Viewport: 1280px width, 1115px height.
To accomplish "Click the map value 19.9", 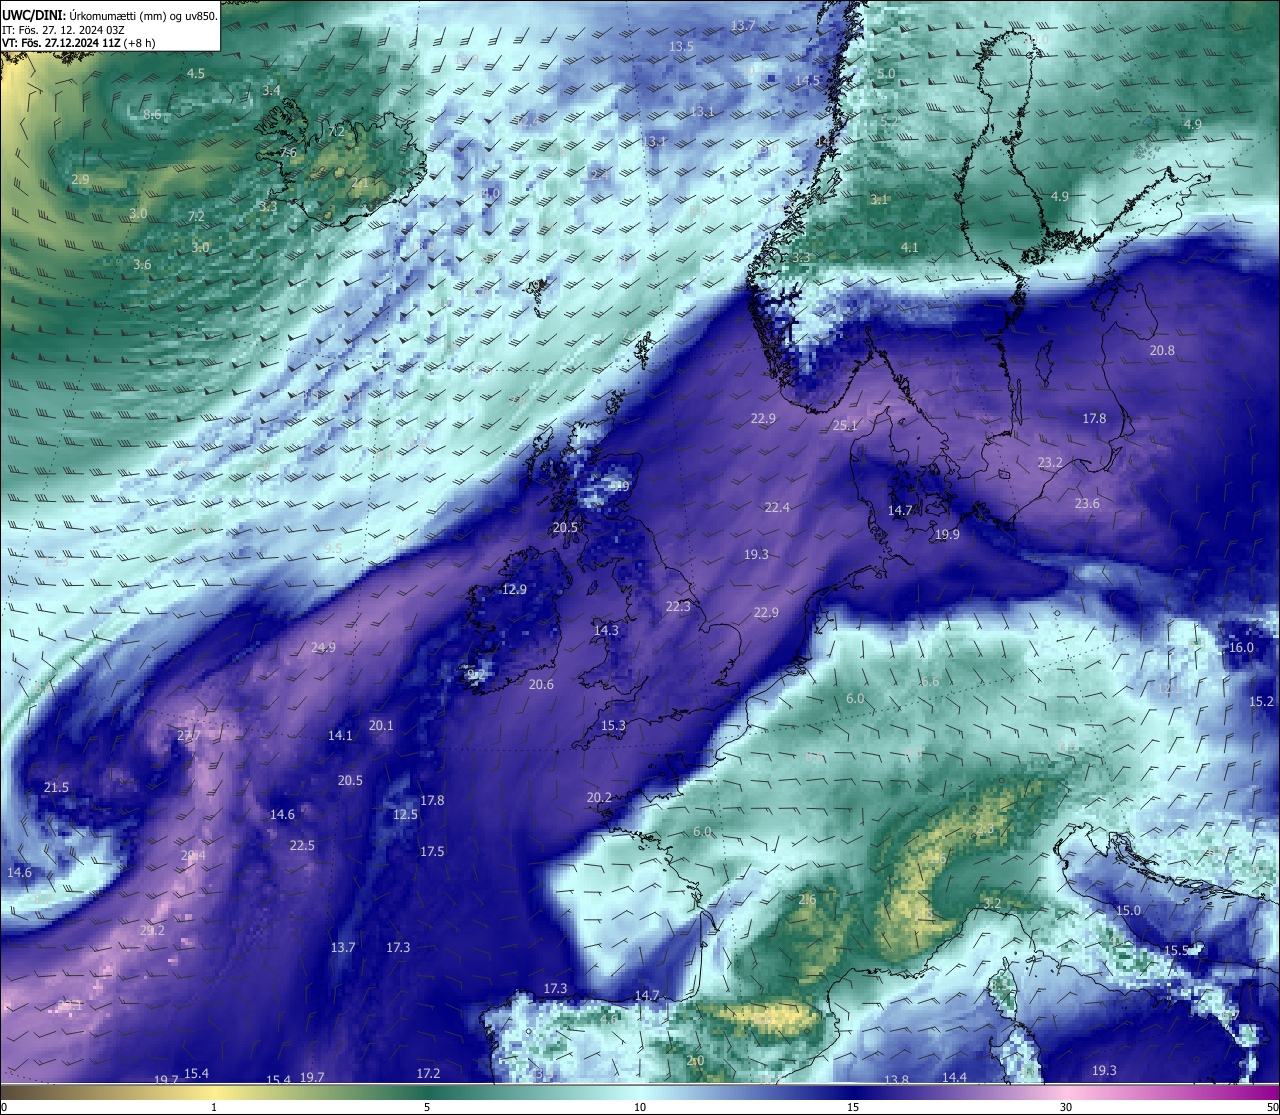I will tap(947, 535).
